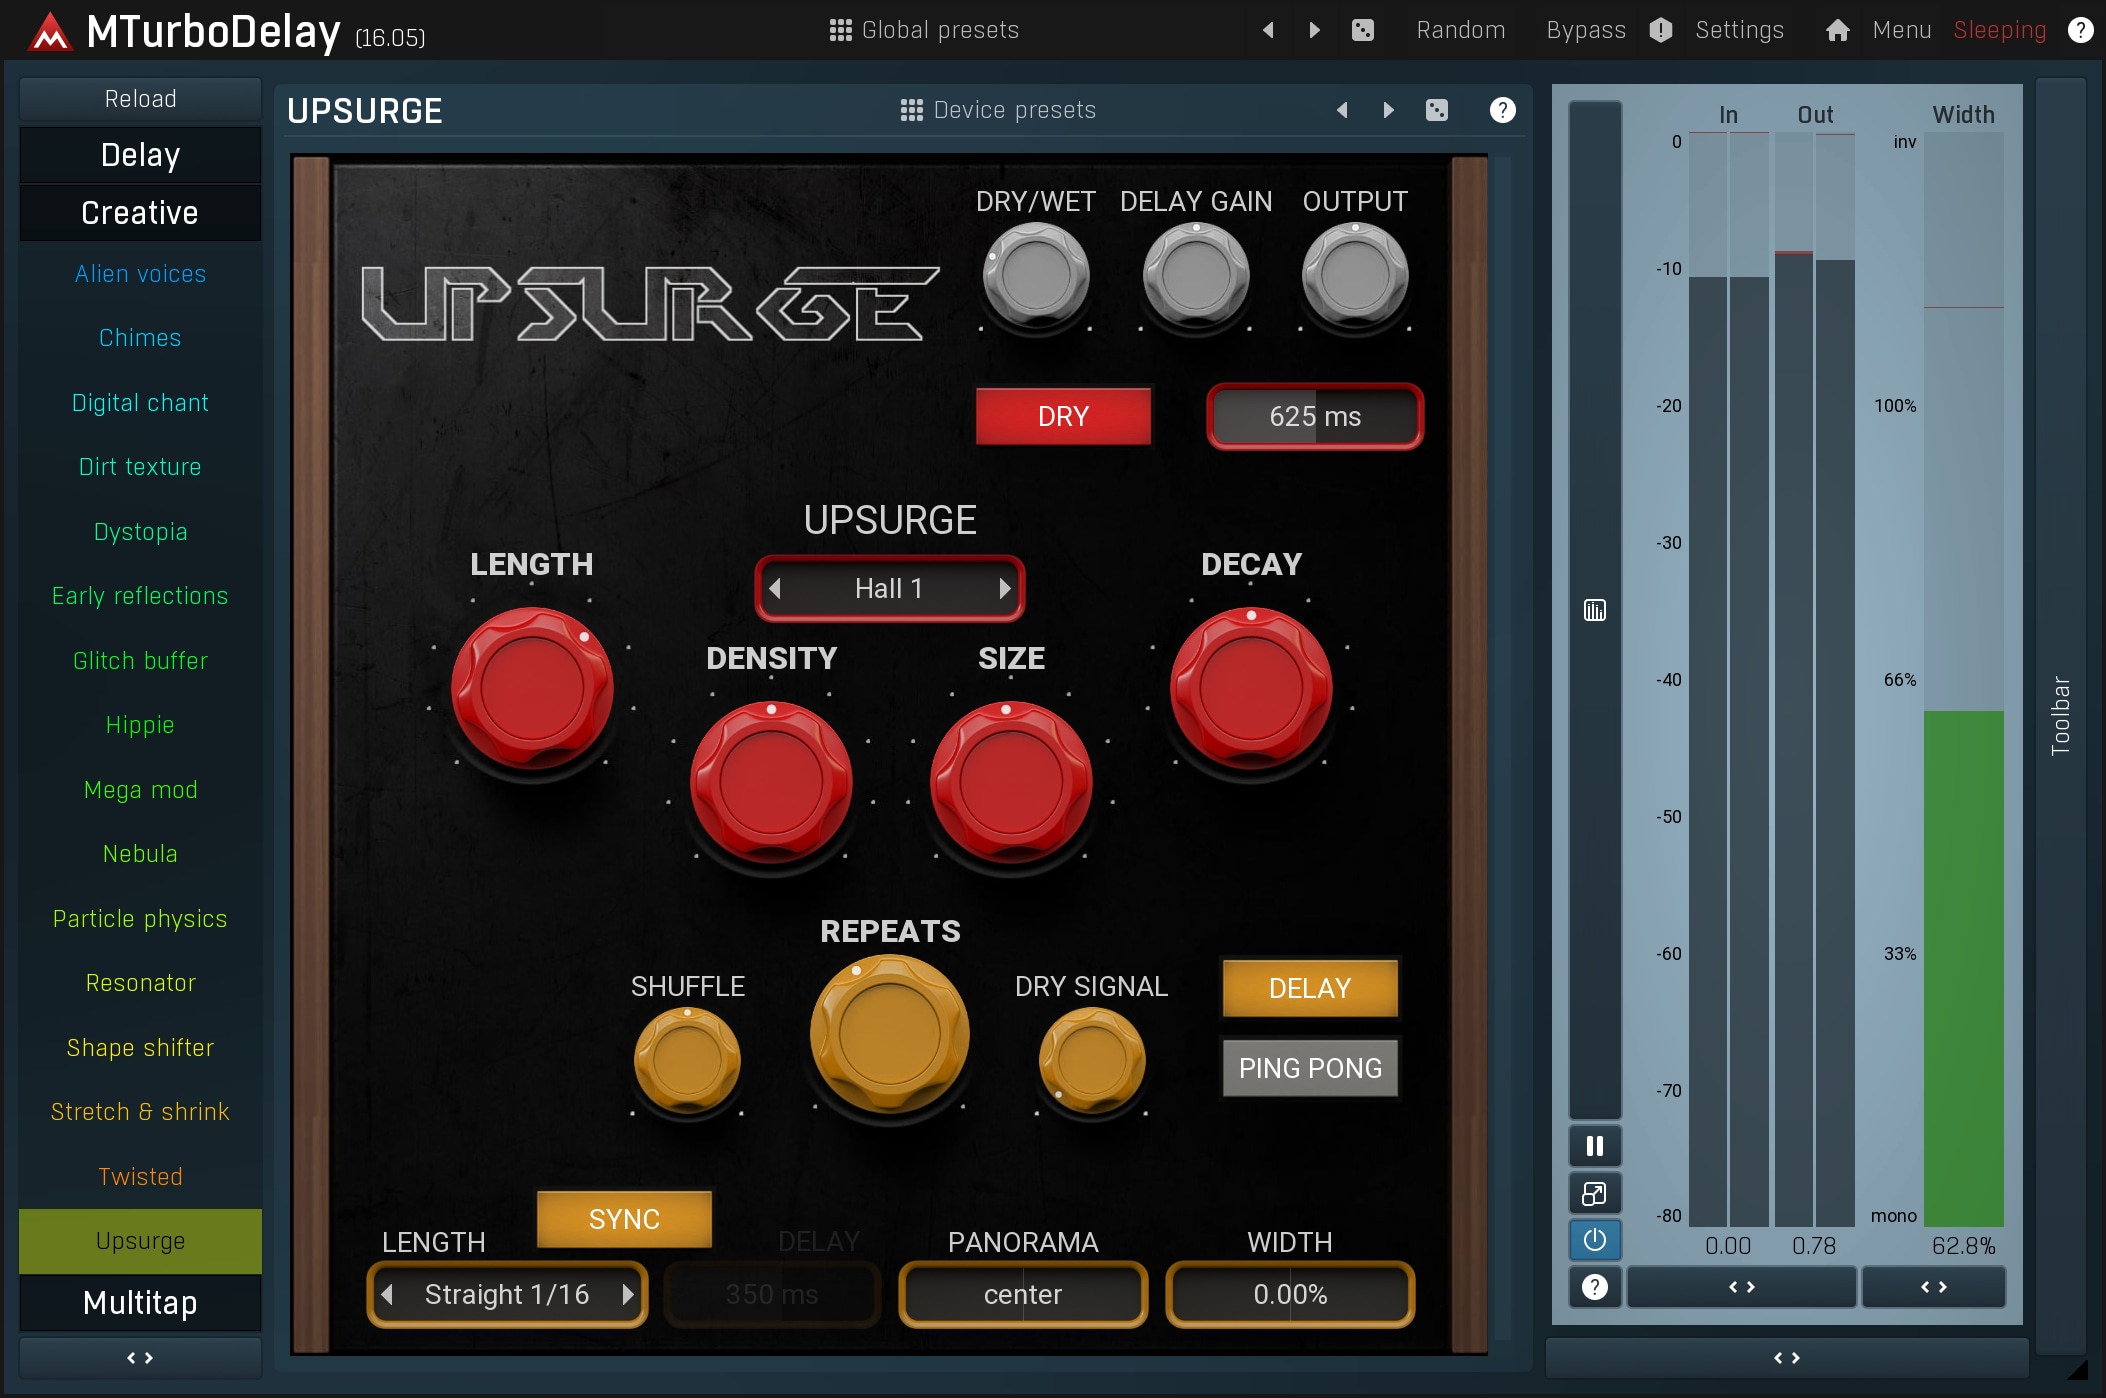Open the Straight 1/16 length selector
Screen dimensions: 2106x1398
[x=507, y=1295]
